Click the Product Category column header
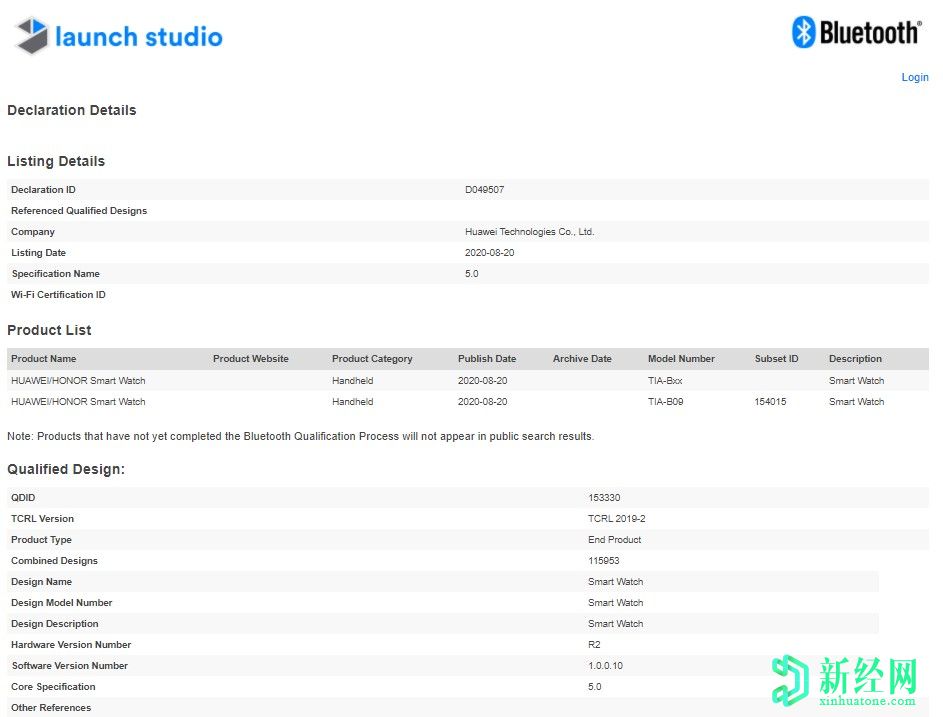 click(372, 359)
